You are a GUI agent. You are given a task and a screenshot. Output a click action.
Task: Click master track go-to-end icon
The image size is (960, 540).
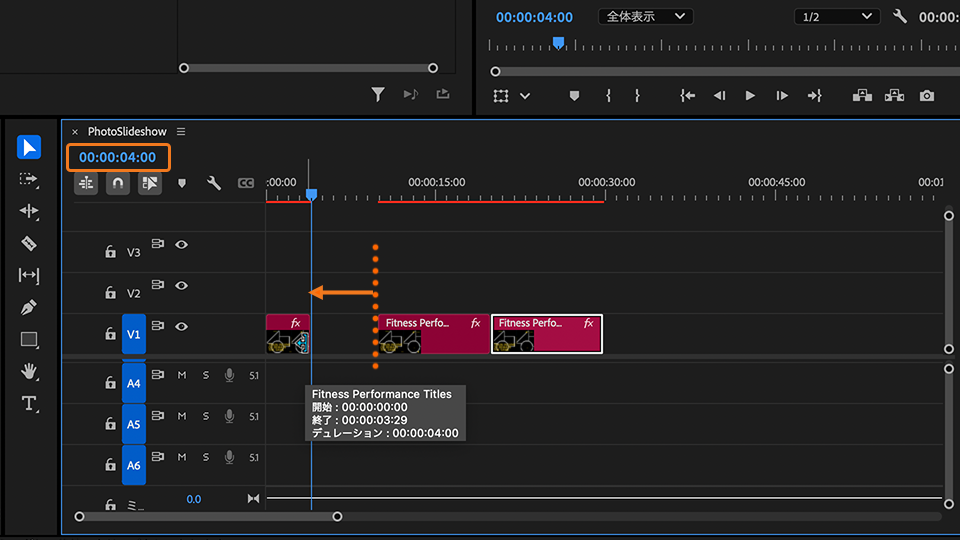click(x=253, y=498)
